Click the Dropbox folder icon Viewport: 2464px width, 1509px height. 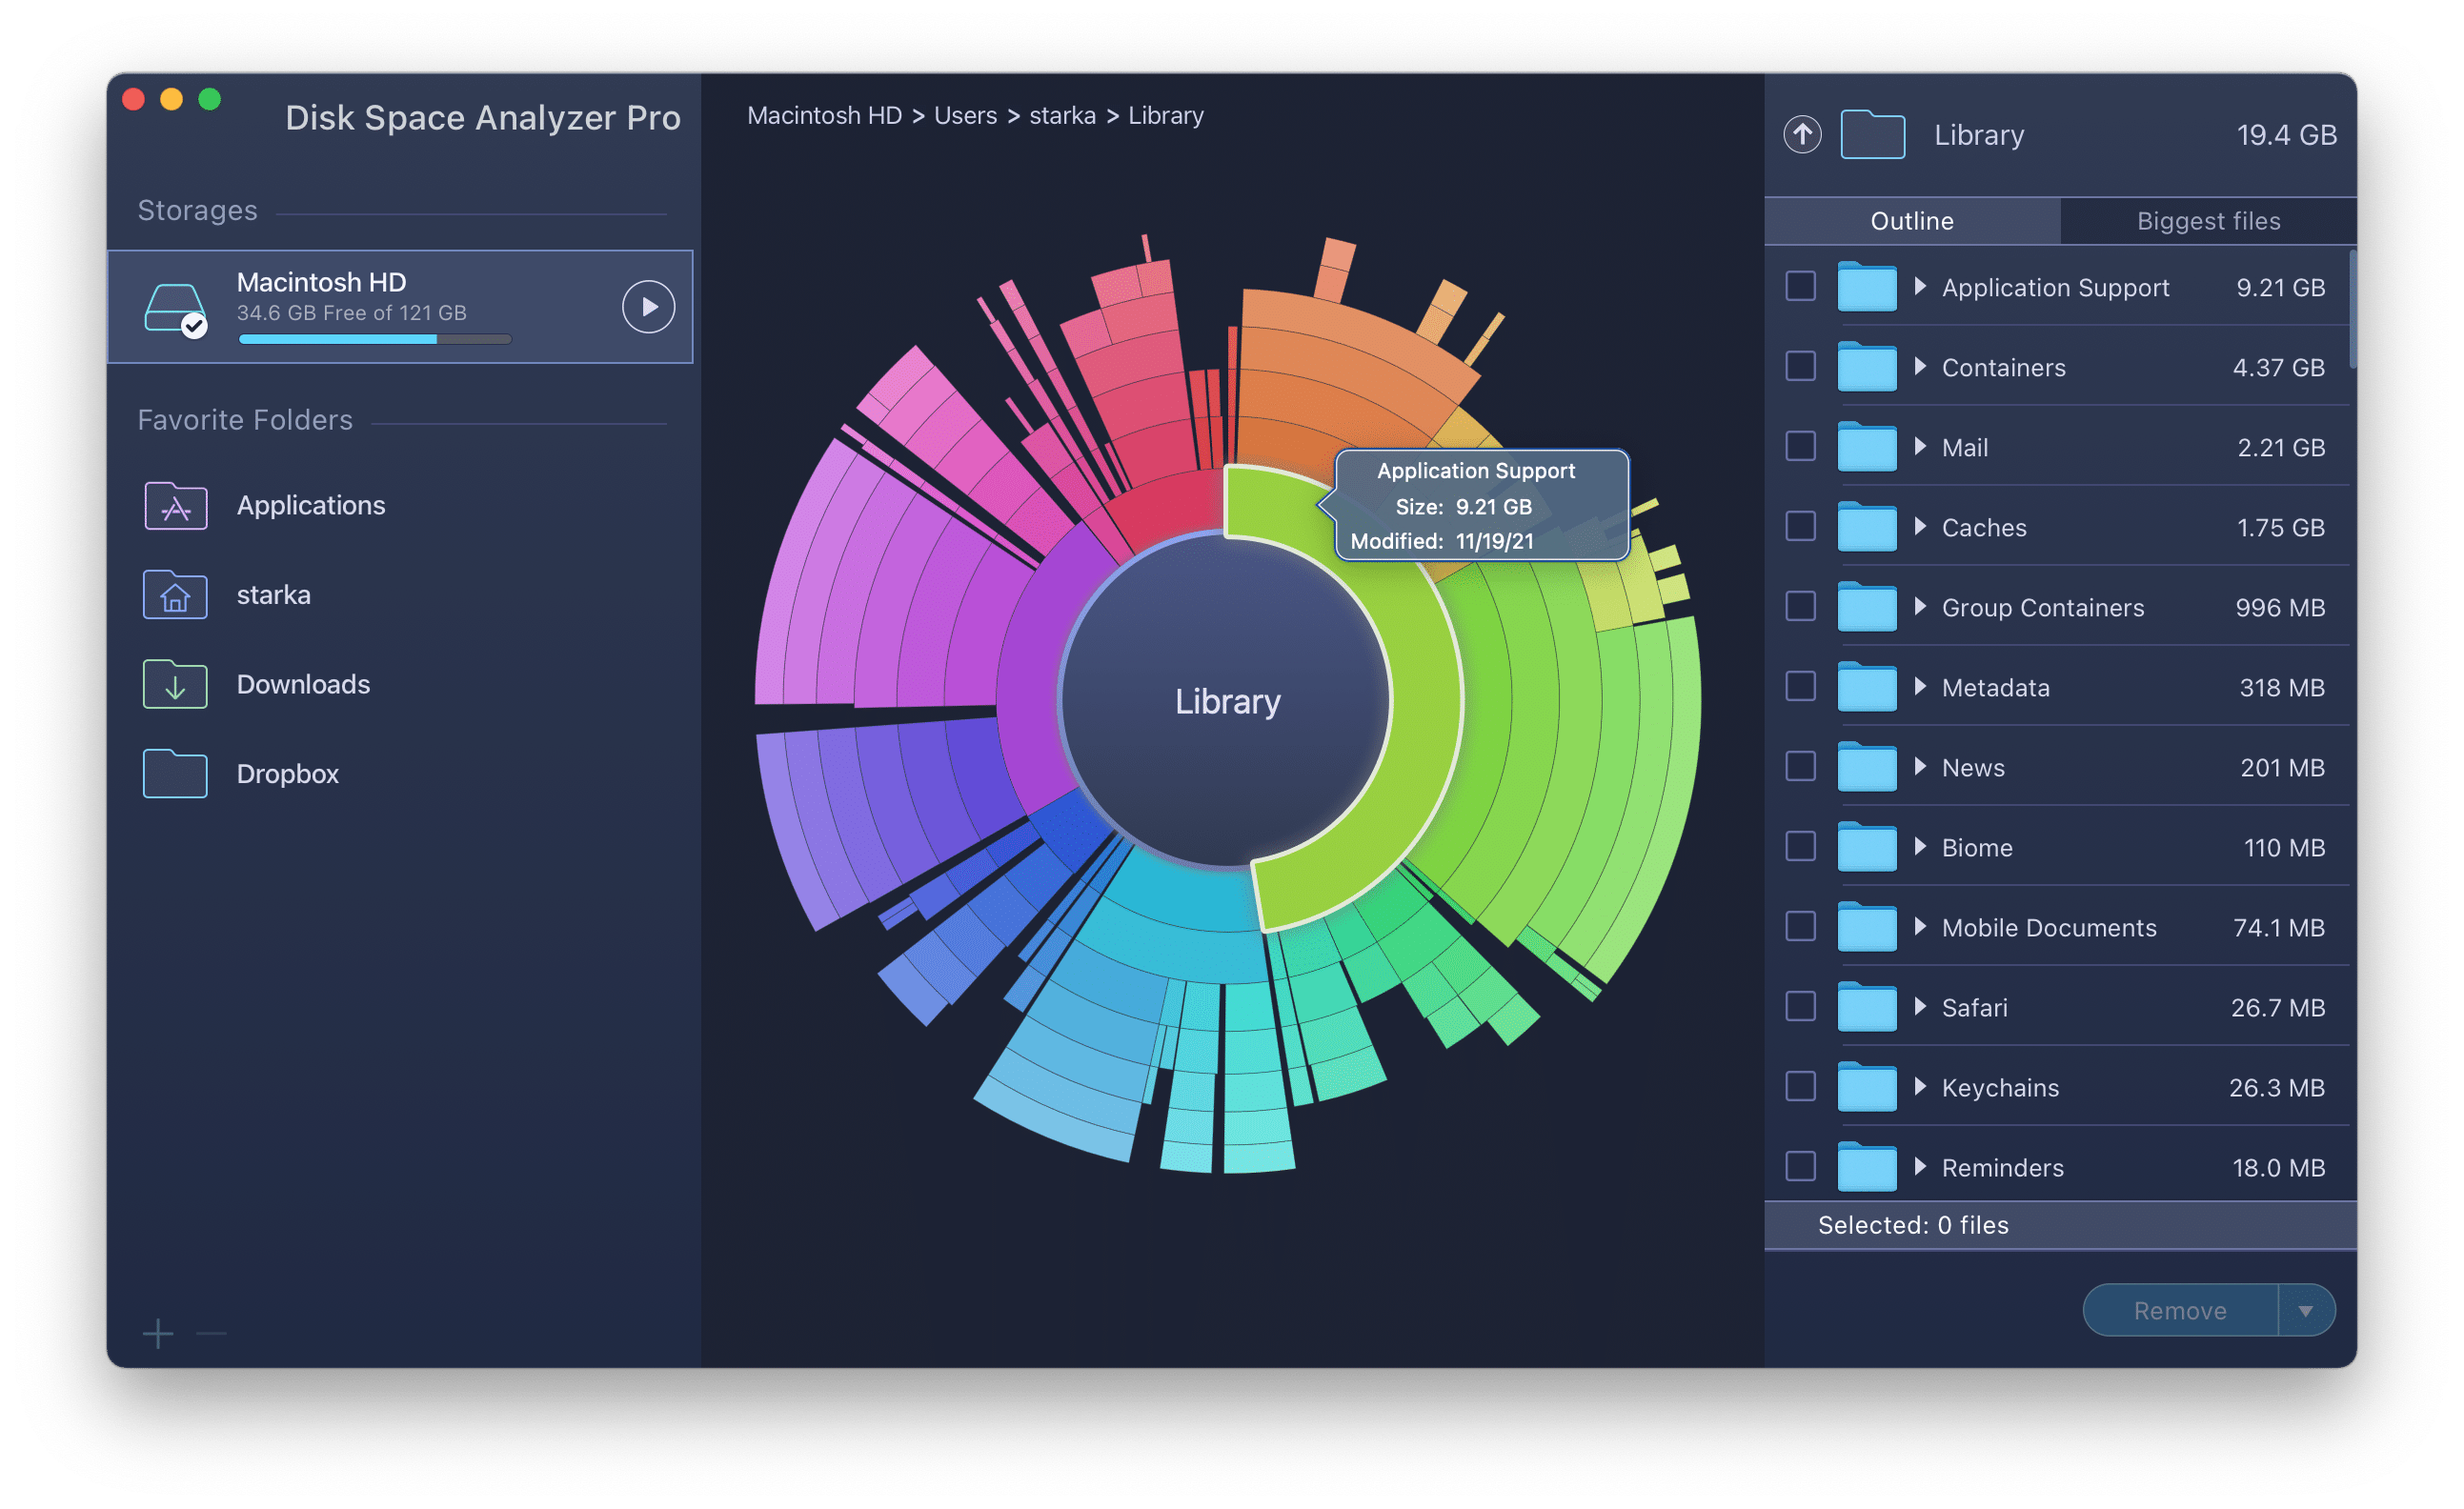(x=175, y=774)
